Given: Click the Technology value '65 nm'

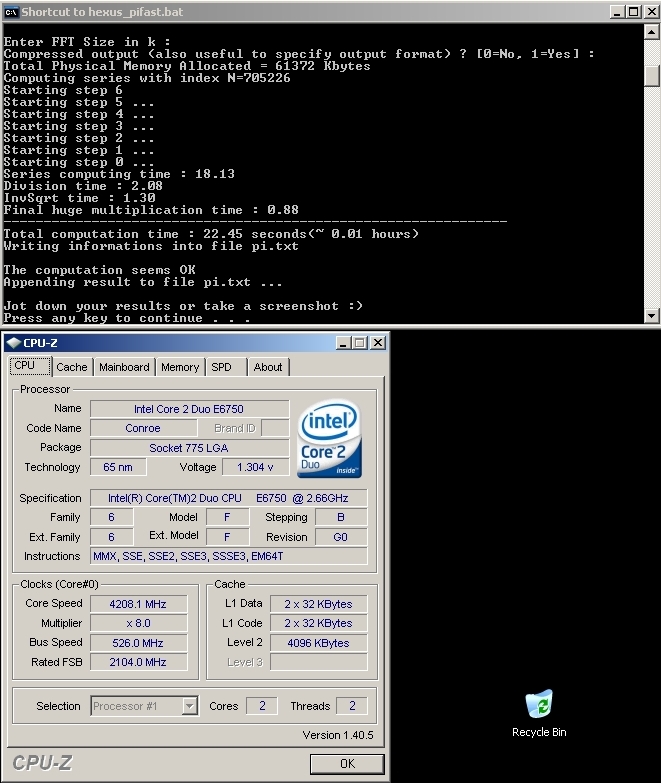Looking at the screenshot, I should point(118,467).
